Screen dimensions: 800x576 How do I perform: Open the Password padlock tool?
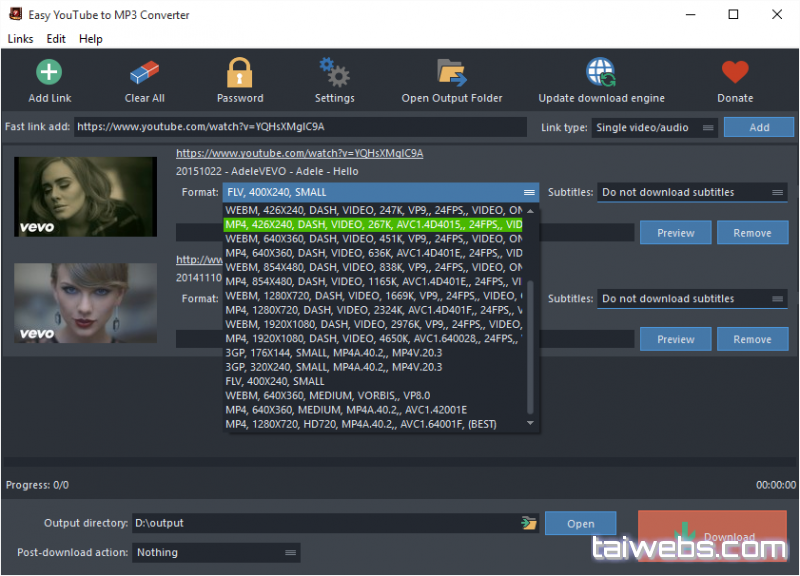240,73
